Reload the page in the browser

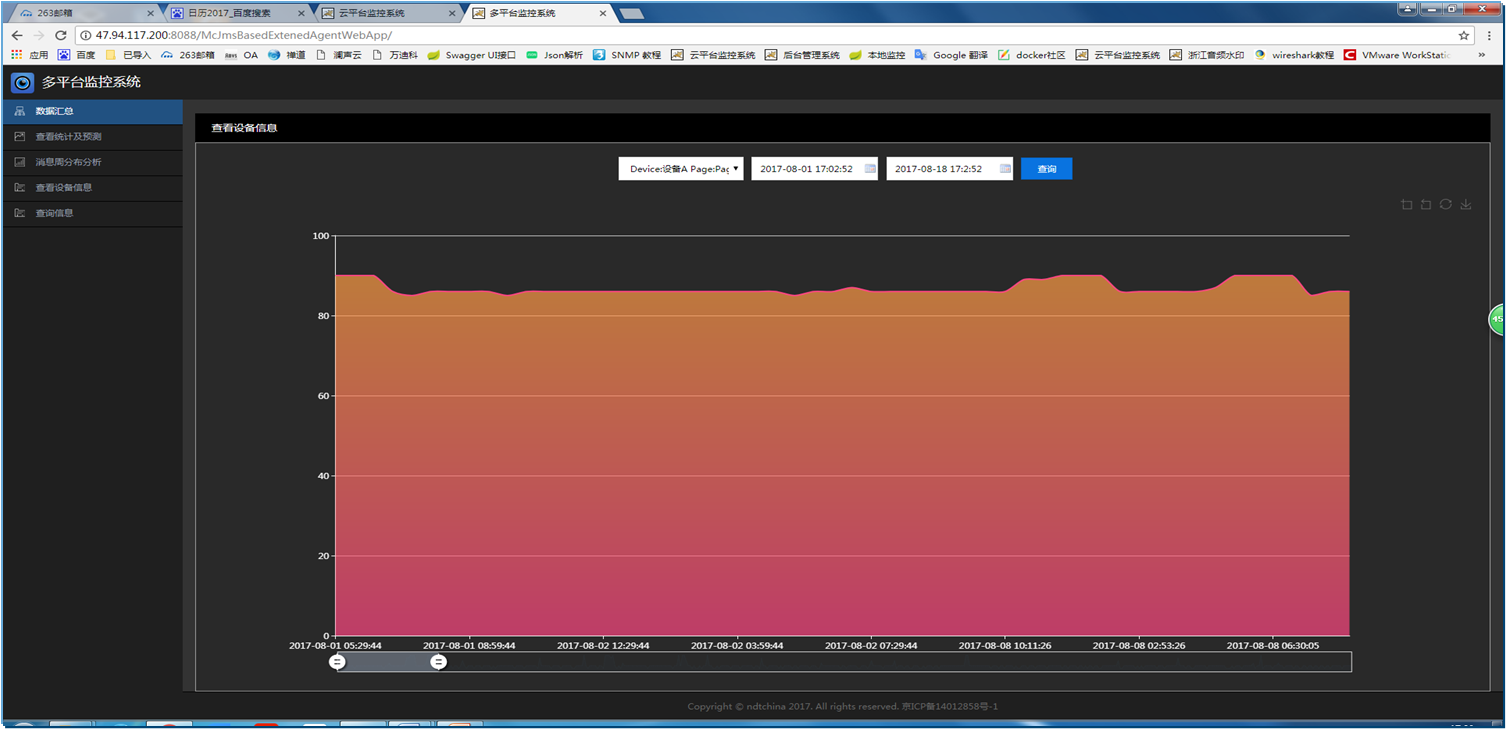(60, 35)
